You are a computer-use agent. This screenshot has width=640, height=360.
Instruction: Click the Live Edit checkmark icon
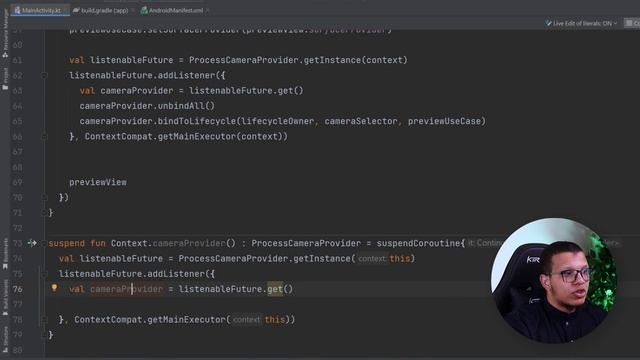(548, 23)
